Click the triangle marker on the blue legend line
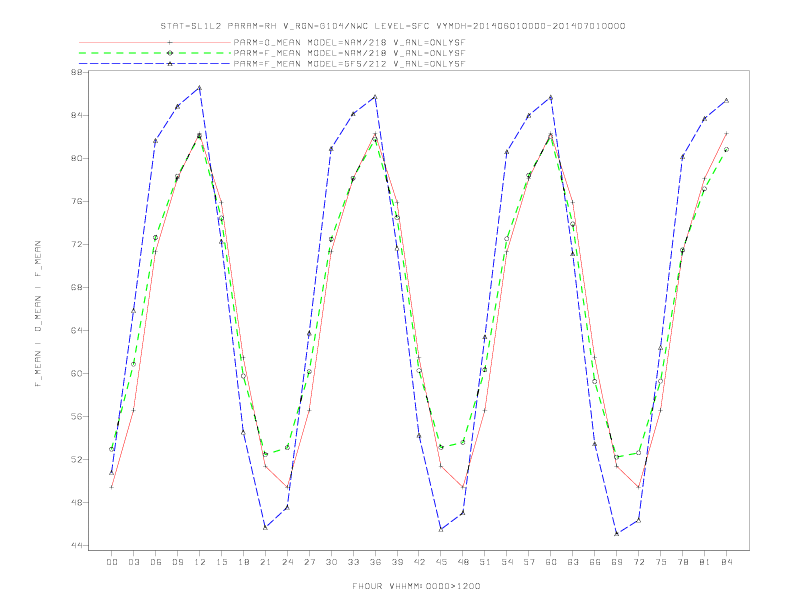The height and width of the screenshot is (612, 792). click(170, 64)
